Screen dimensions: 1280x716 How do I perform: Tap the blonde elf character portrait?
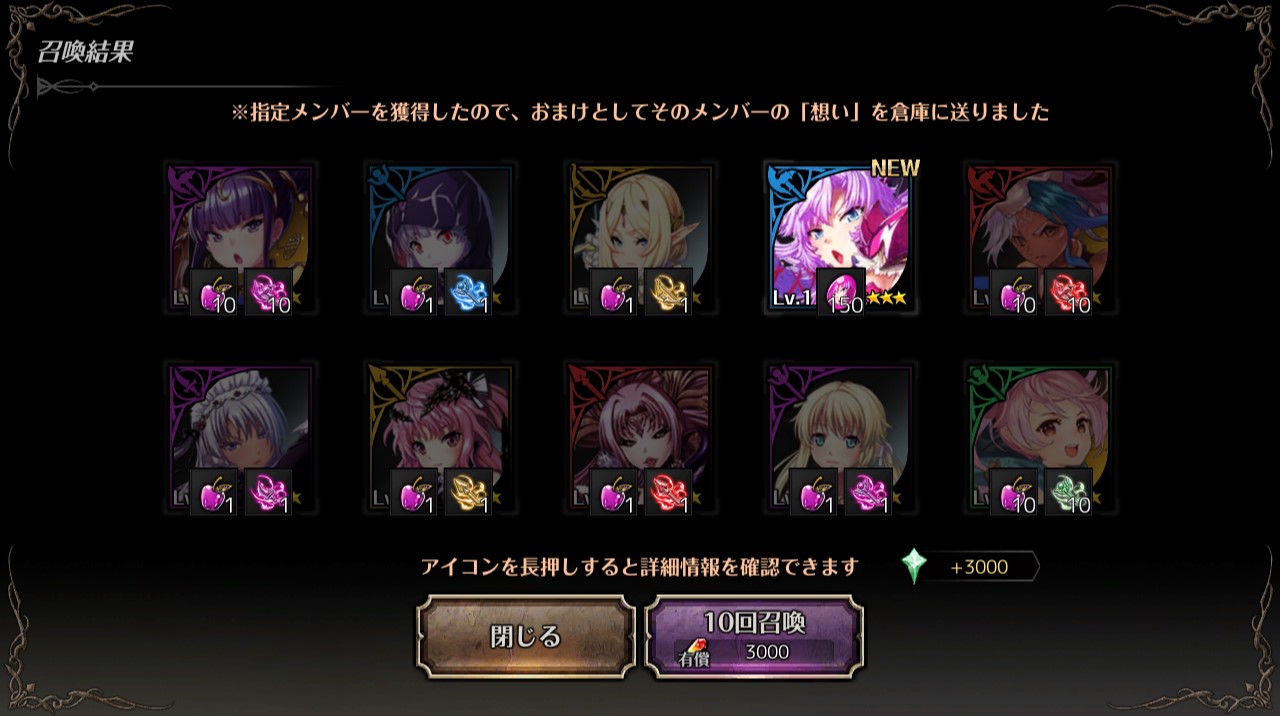(x=640, y=238)
